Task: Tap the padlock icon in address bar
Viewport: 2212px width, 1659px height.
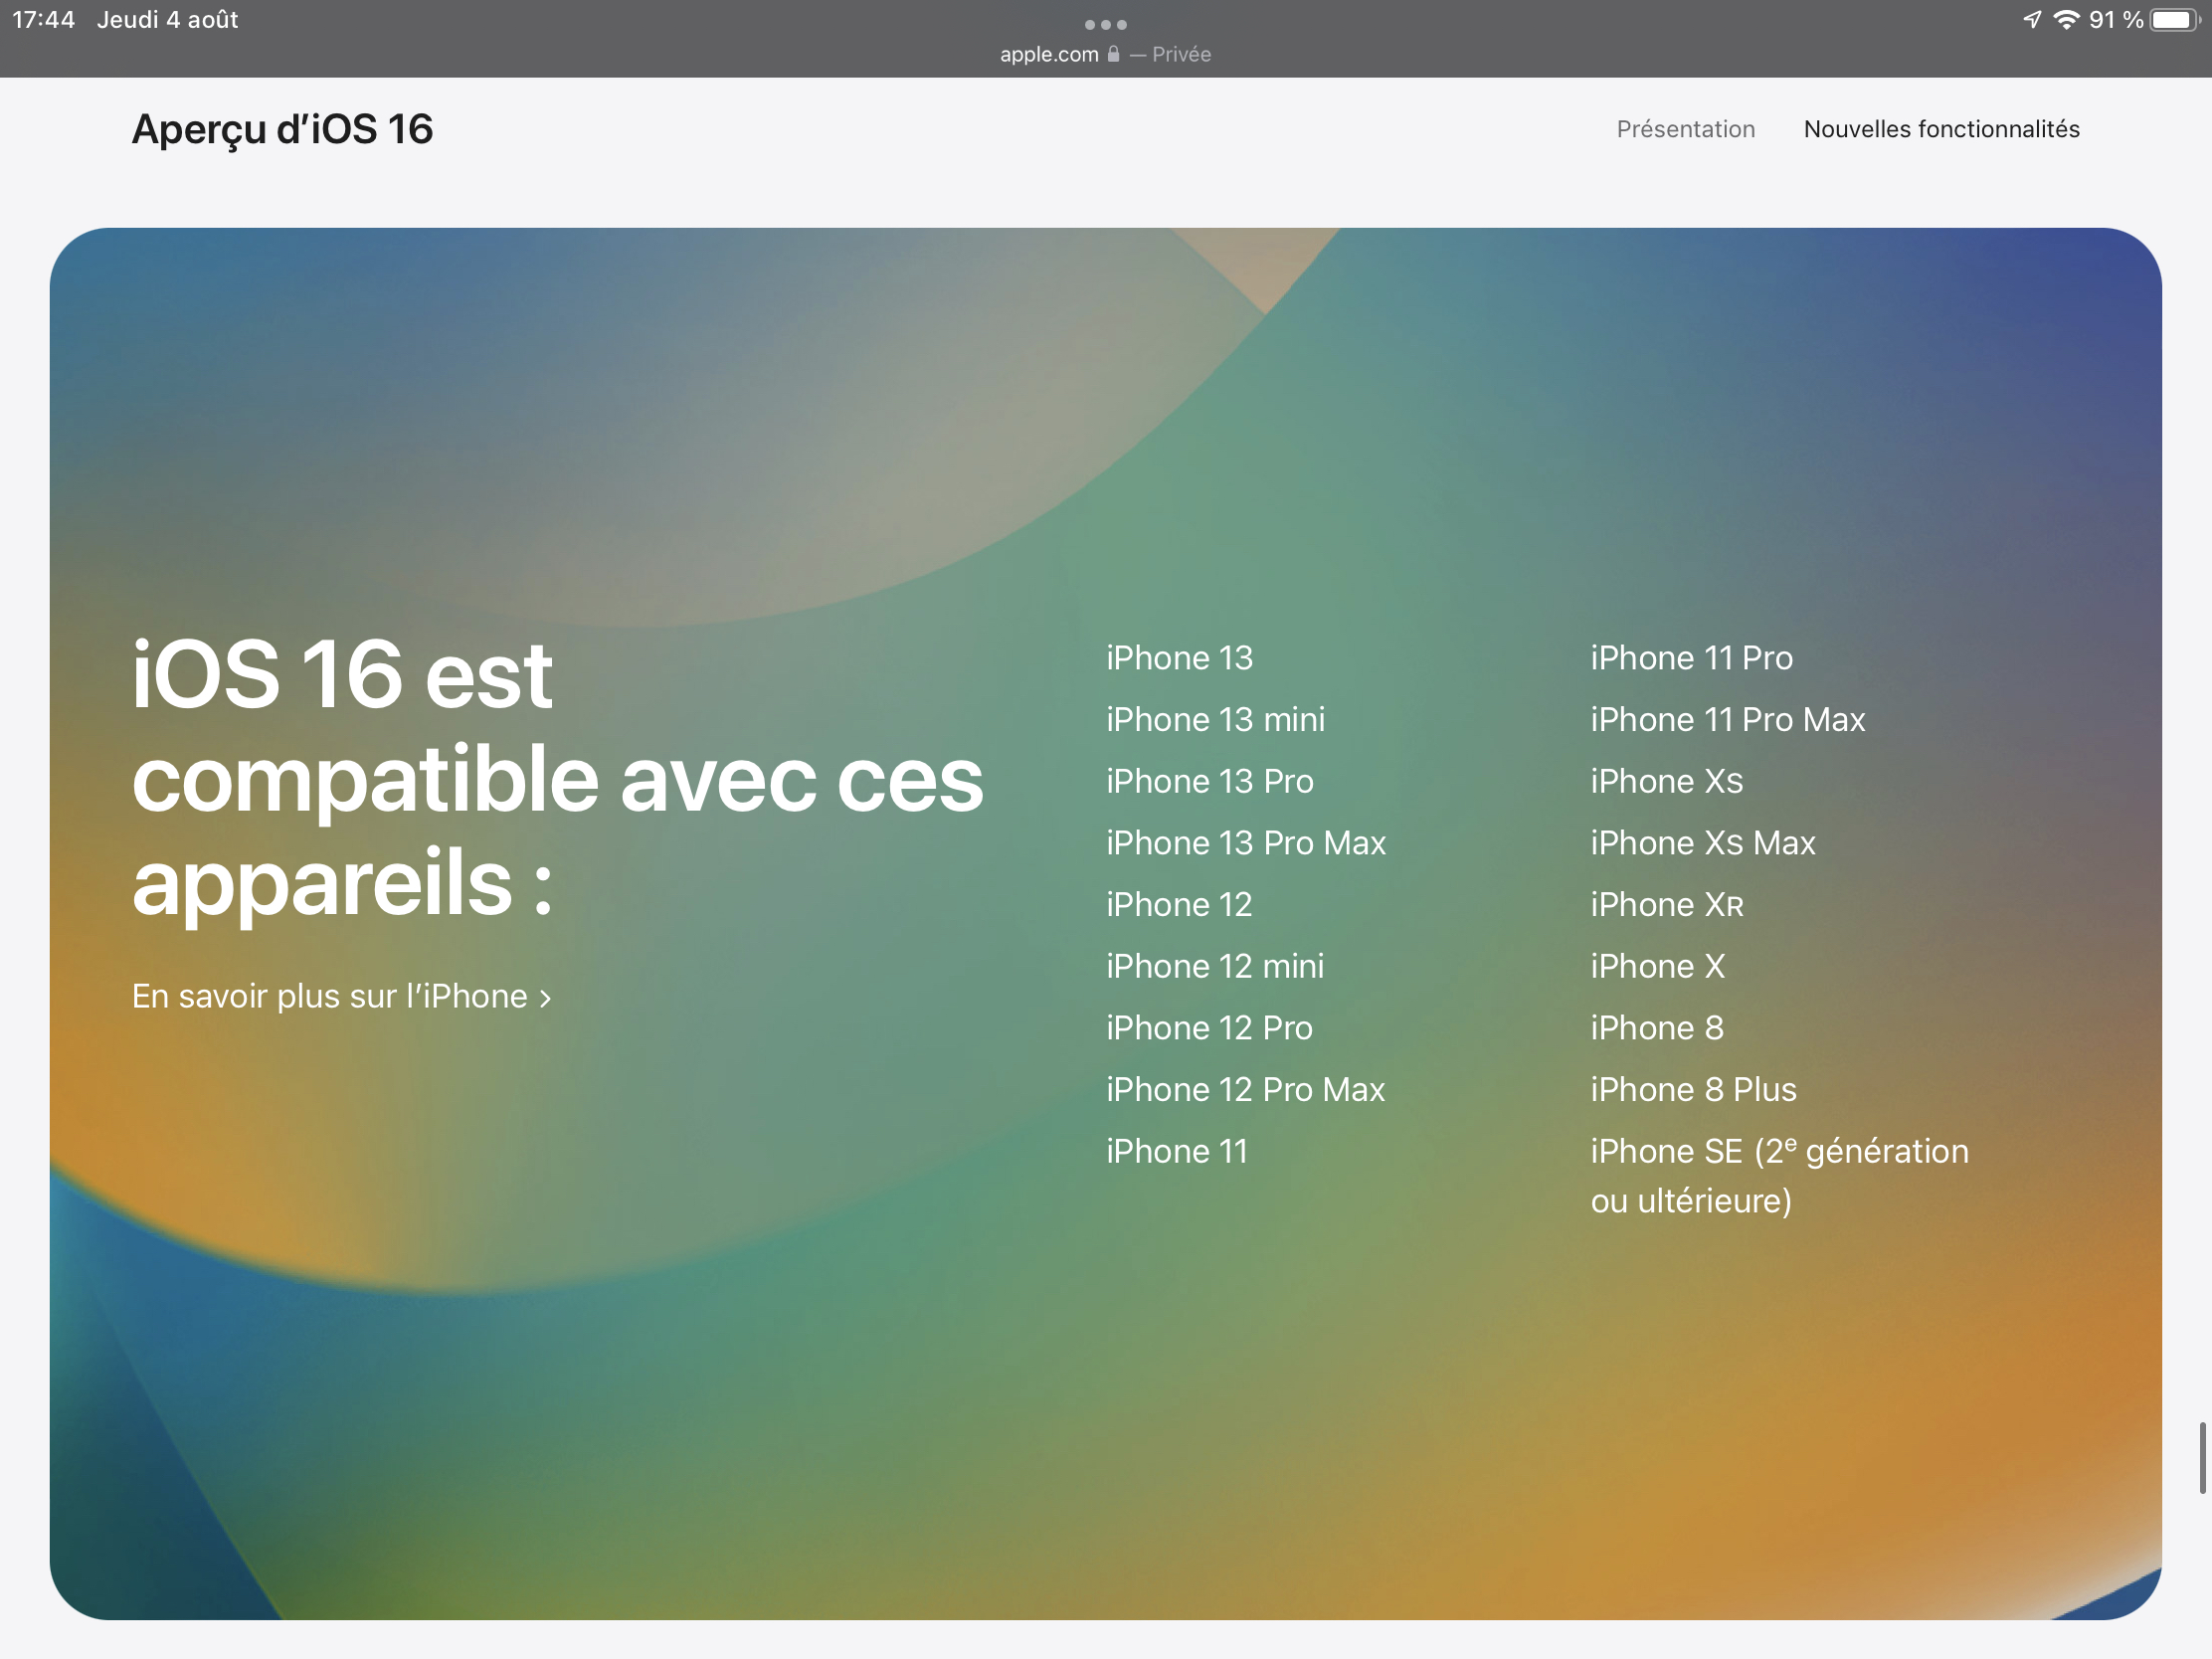Action: [x=1113, y=54]
